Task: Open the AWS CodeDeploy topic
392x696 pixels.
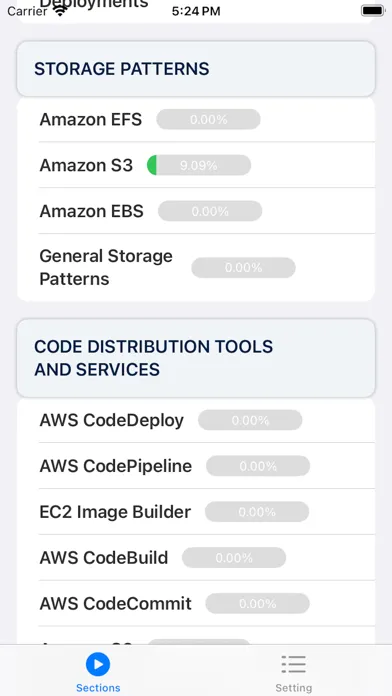Action: 196,420
